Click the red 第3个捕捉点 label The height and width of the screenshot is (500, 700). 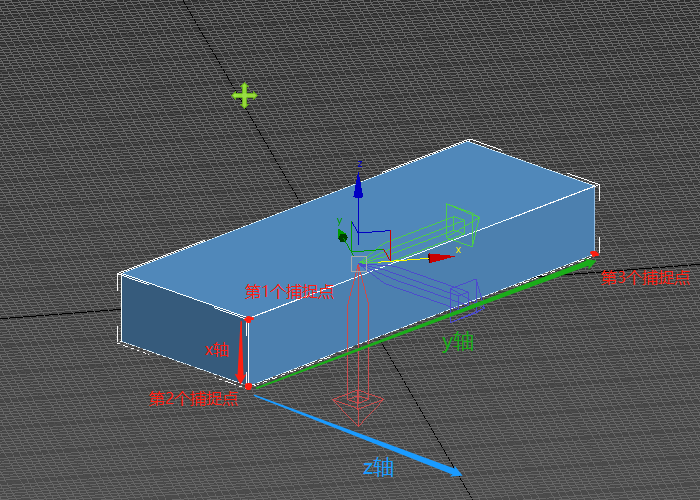645,278
